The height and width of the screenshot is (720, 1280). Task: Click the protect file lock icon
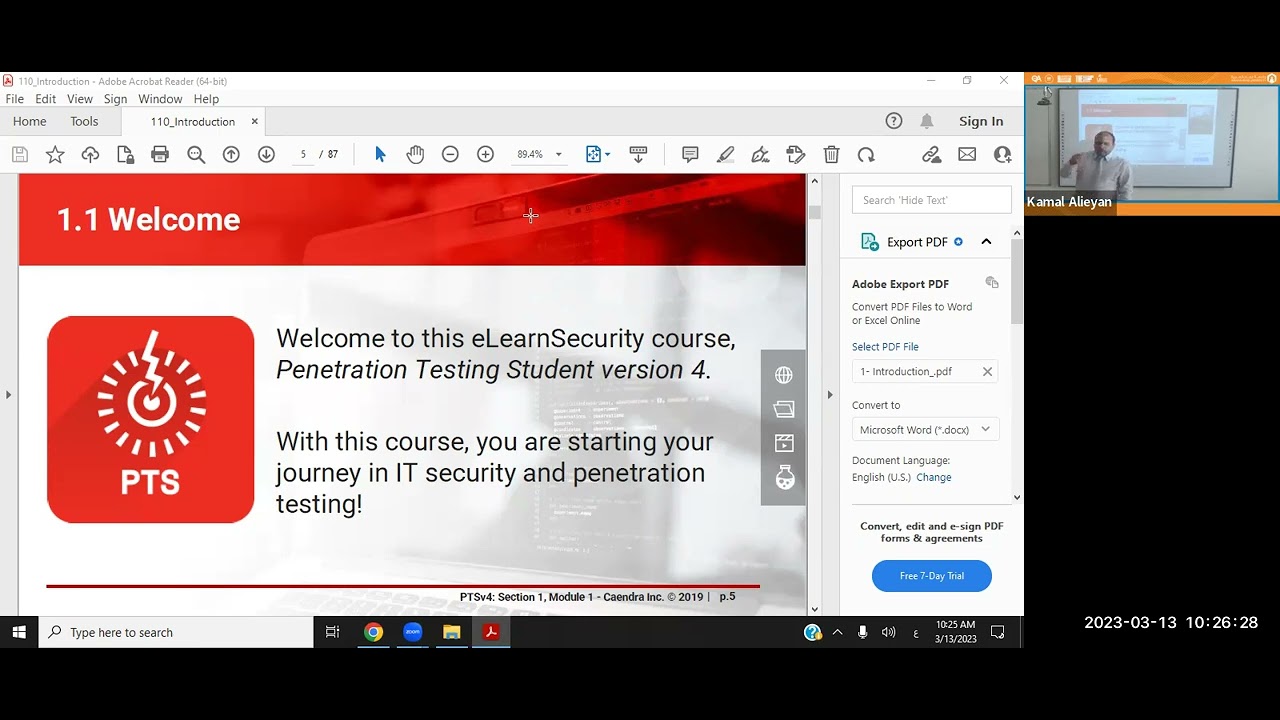pos(125,154)
